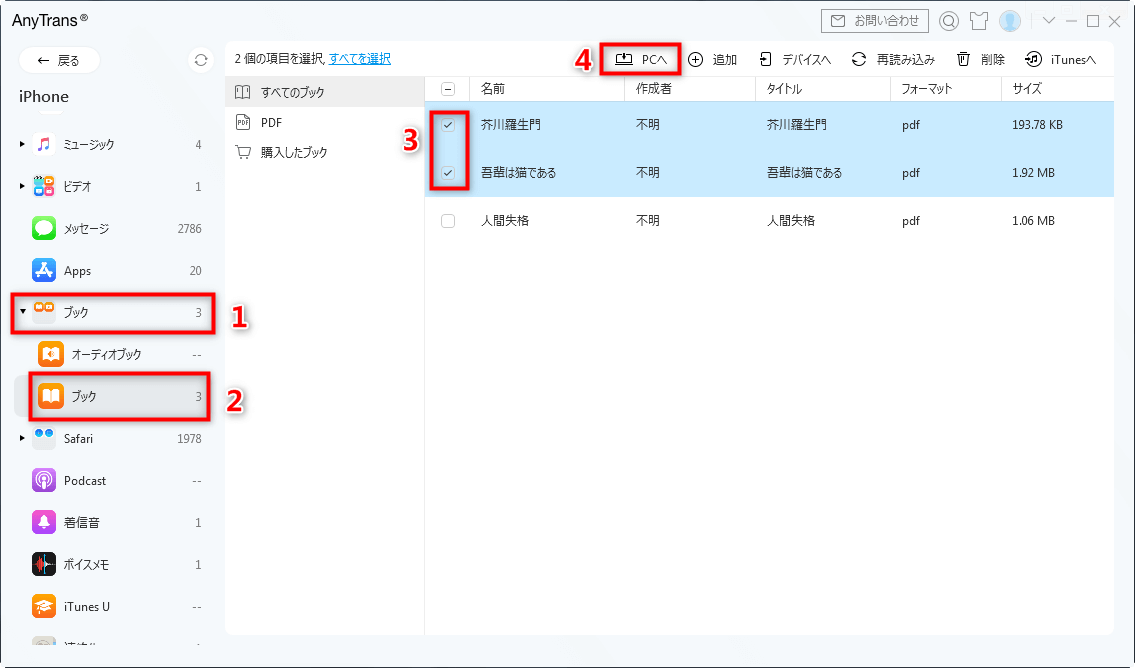Uncheck the 吾輩は猫である row checkbox

coord(448,173)
